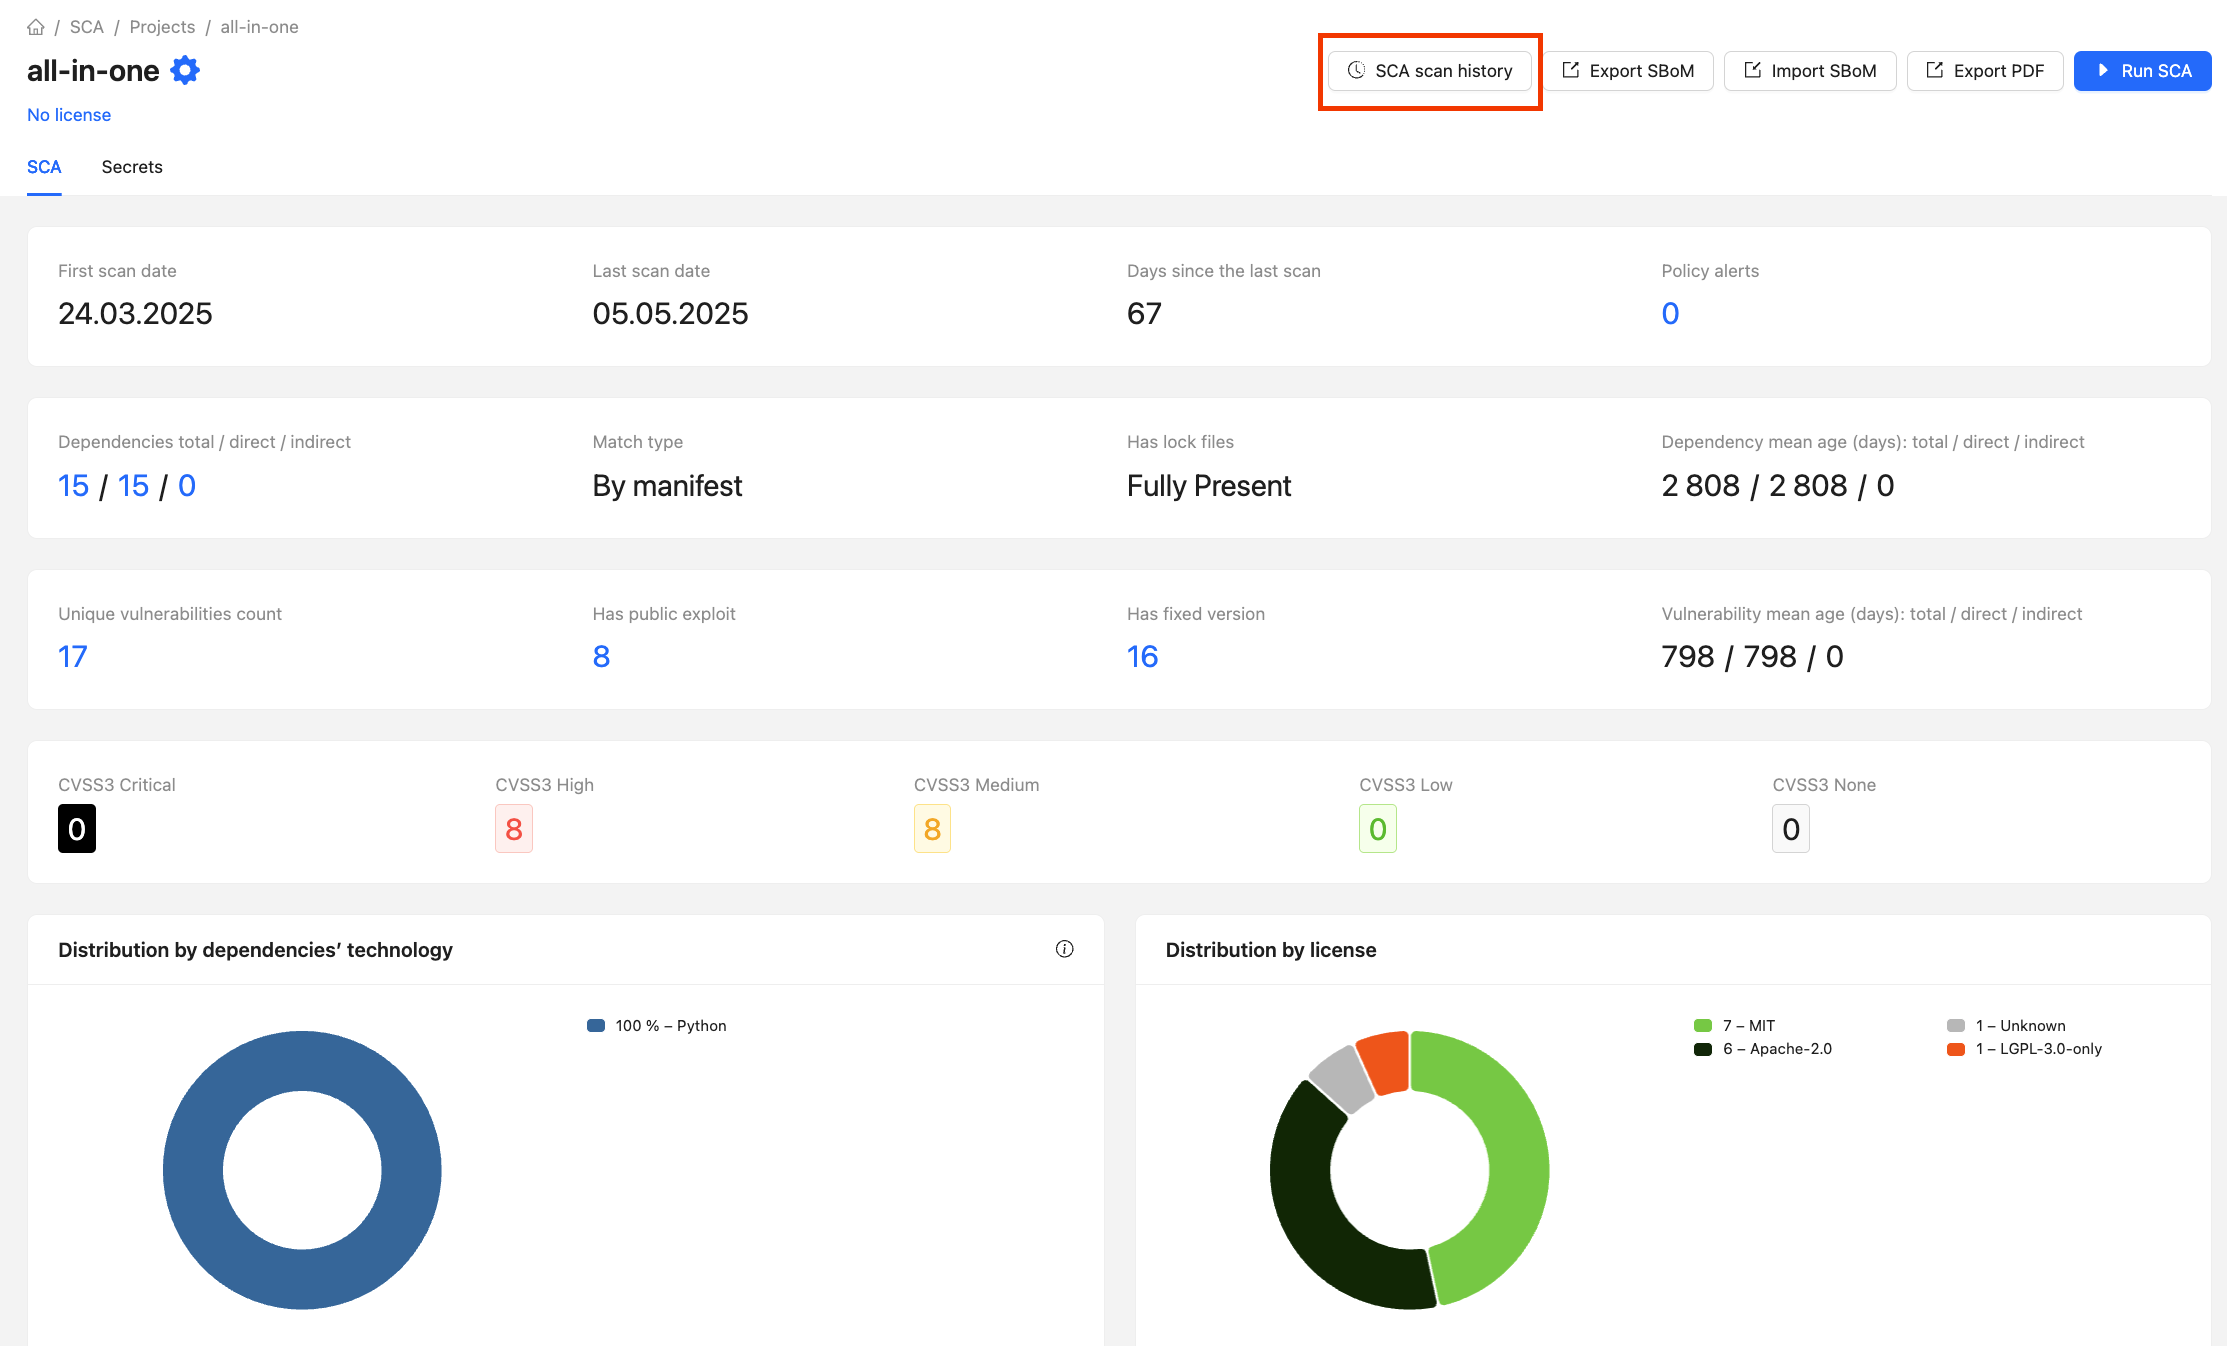Click LGPL-3.0-only legend color swatch
The image size is (2227, 1346).
1956,1049
